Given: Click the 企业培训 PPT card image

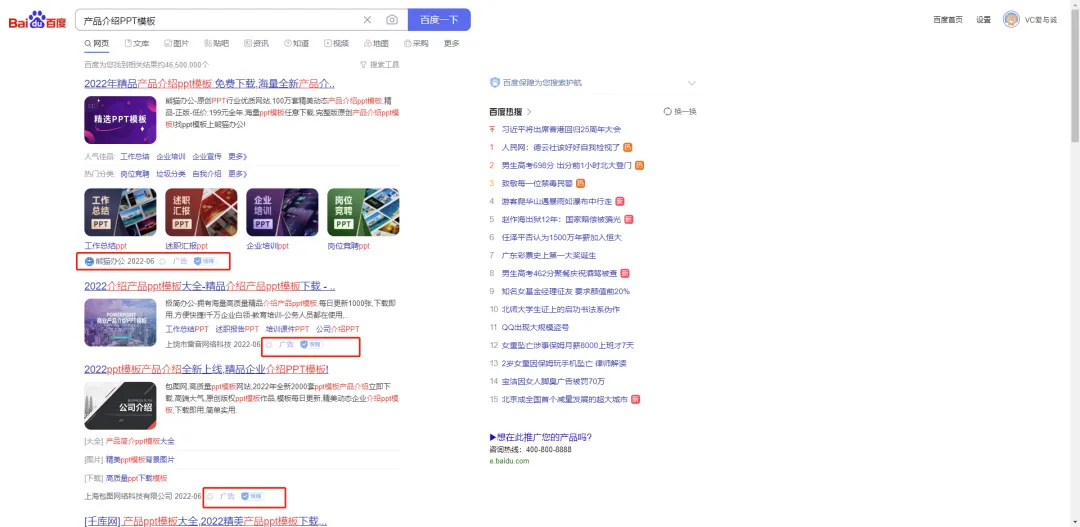Looking at the screenshot, I should [282, 212].
